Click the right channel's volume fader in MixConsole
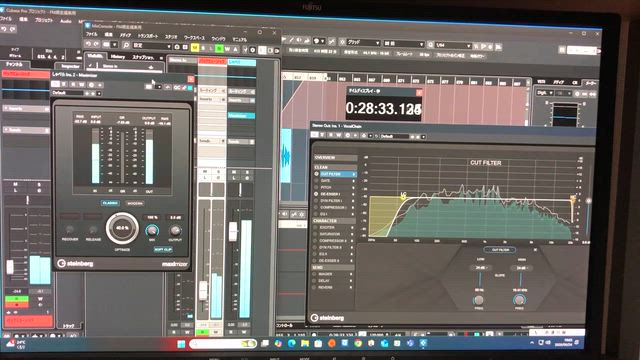This screenshot has width=640, height=360. pyautogui.click(x=233, y=231)
